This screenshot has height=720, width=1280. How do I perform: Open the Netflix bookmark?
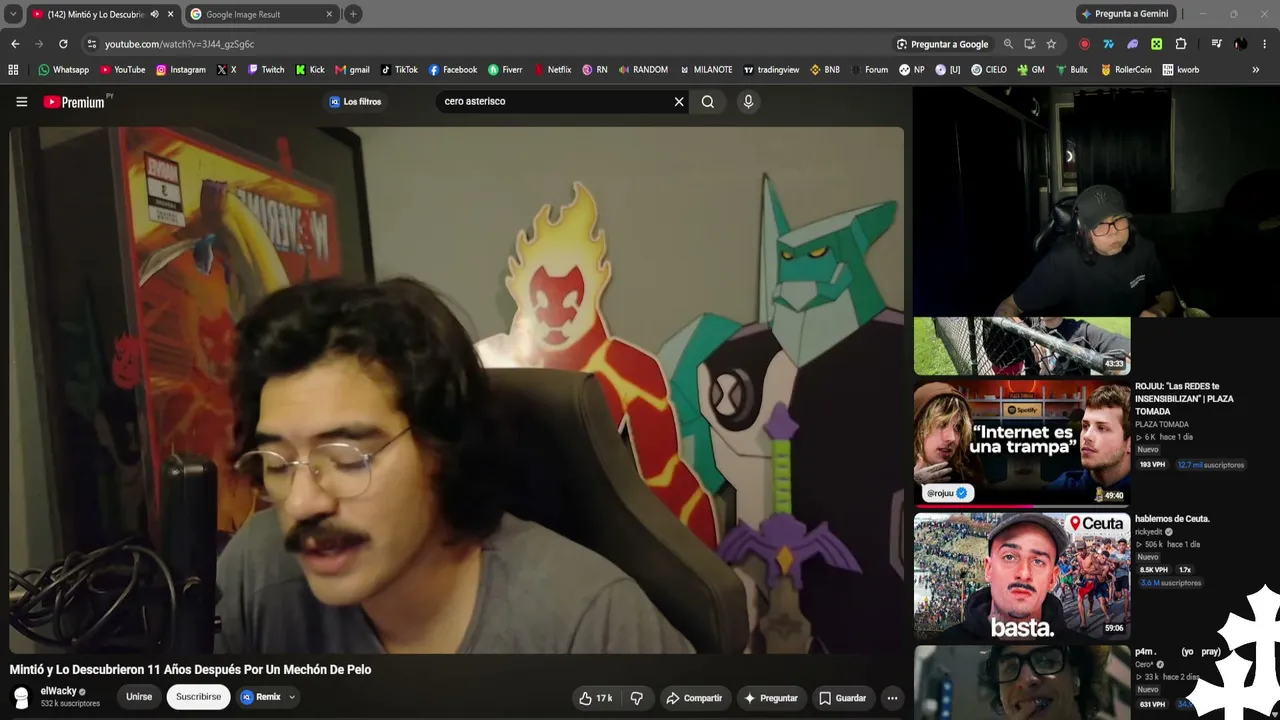pos(553,70)
